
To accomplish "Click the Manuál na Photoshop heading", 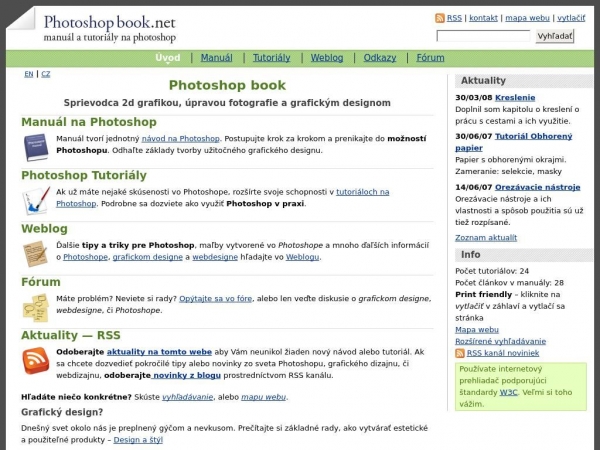I will (89, 122).
